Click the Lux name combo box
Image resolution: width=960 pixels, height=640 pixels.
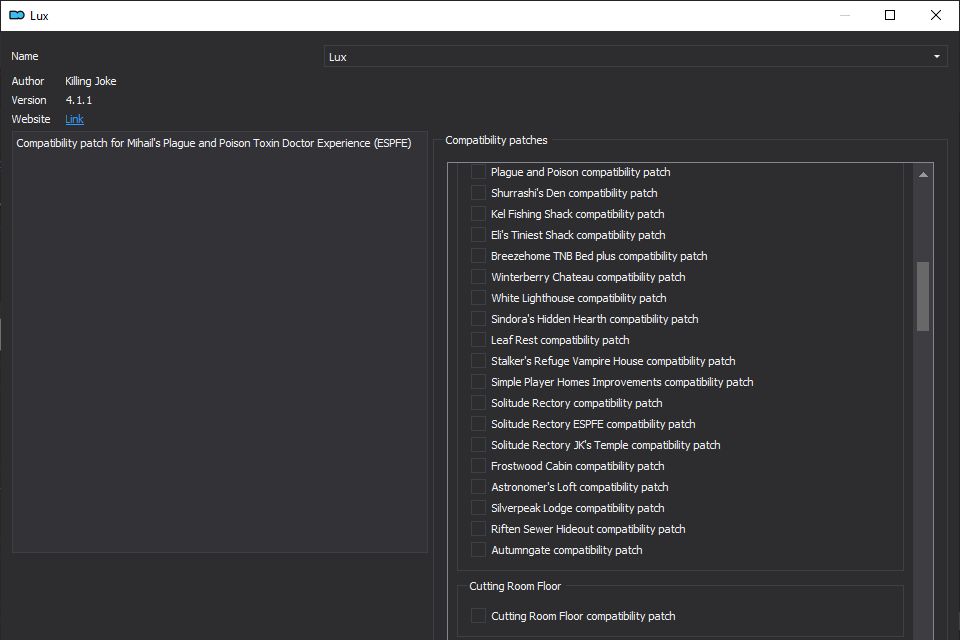[636, 56]
